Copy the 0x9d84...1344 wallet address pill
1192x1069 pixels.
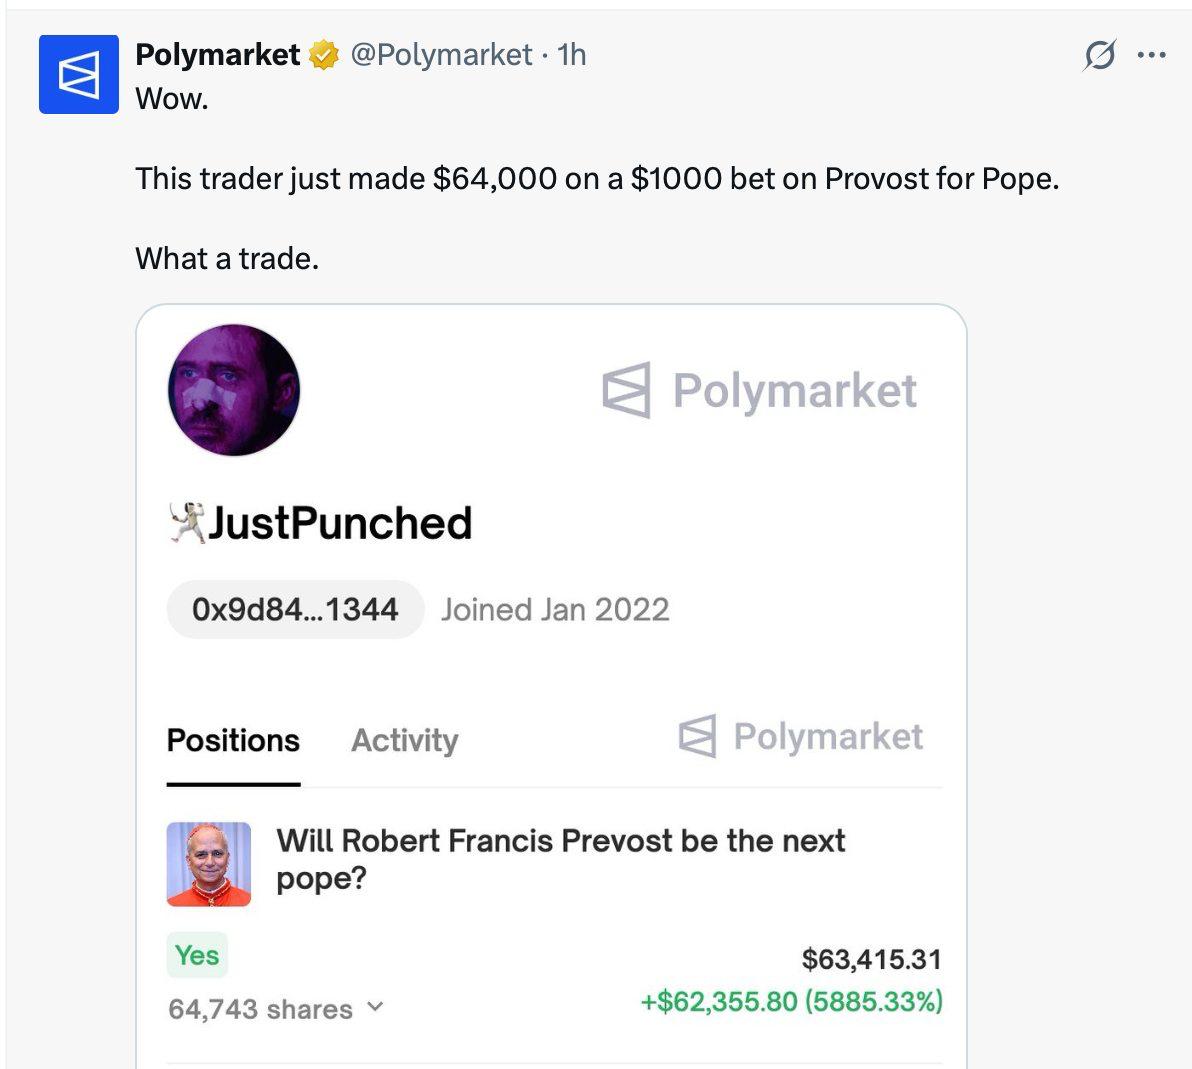295,609
